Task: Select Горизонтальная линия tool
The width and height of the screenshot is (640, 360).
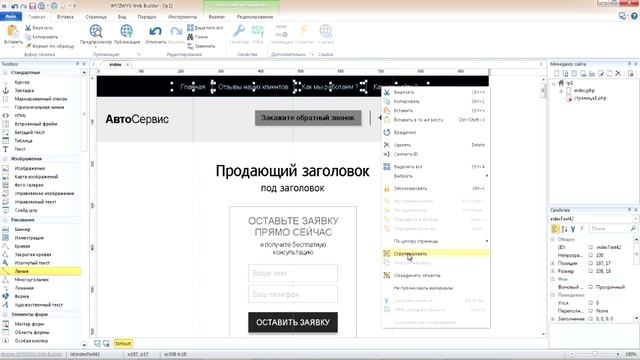Action: click(x=39, y=107)
